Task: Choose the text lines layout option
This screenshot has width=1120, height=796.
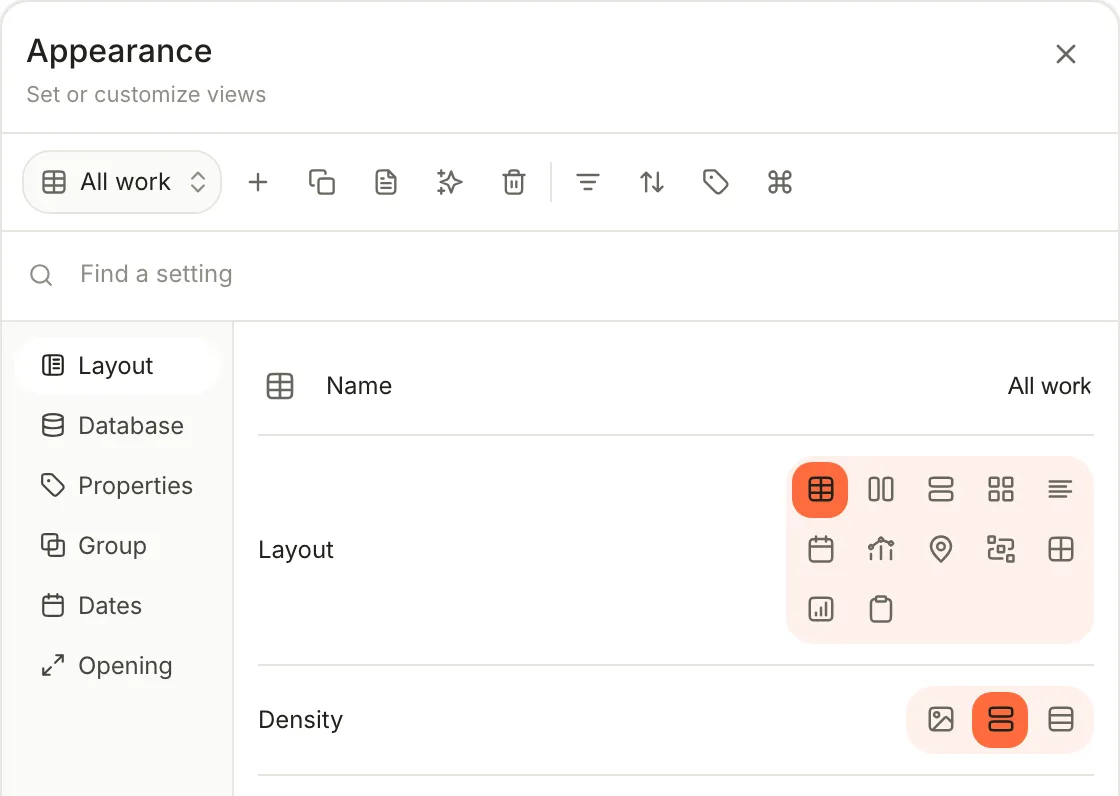Action: pos(1061,489)
